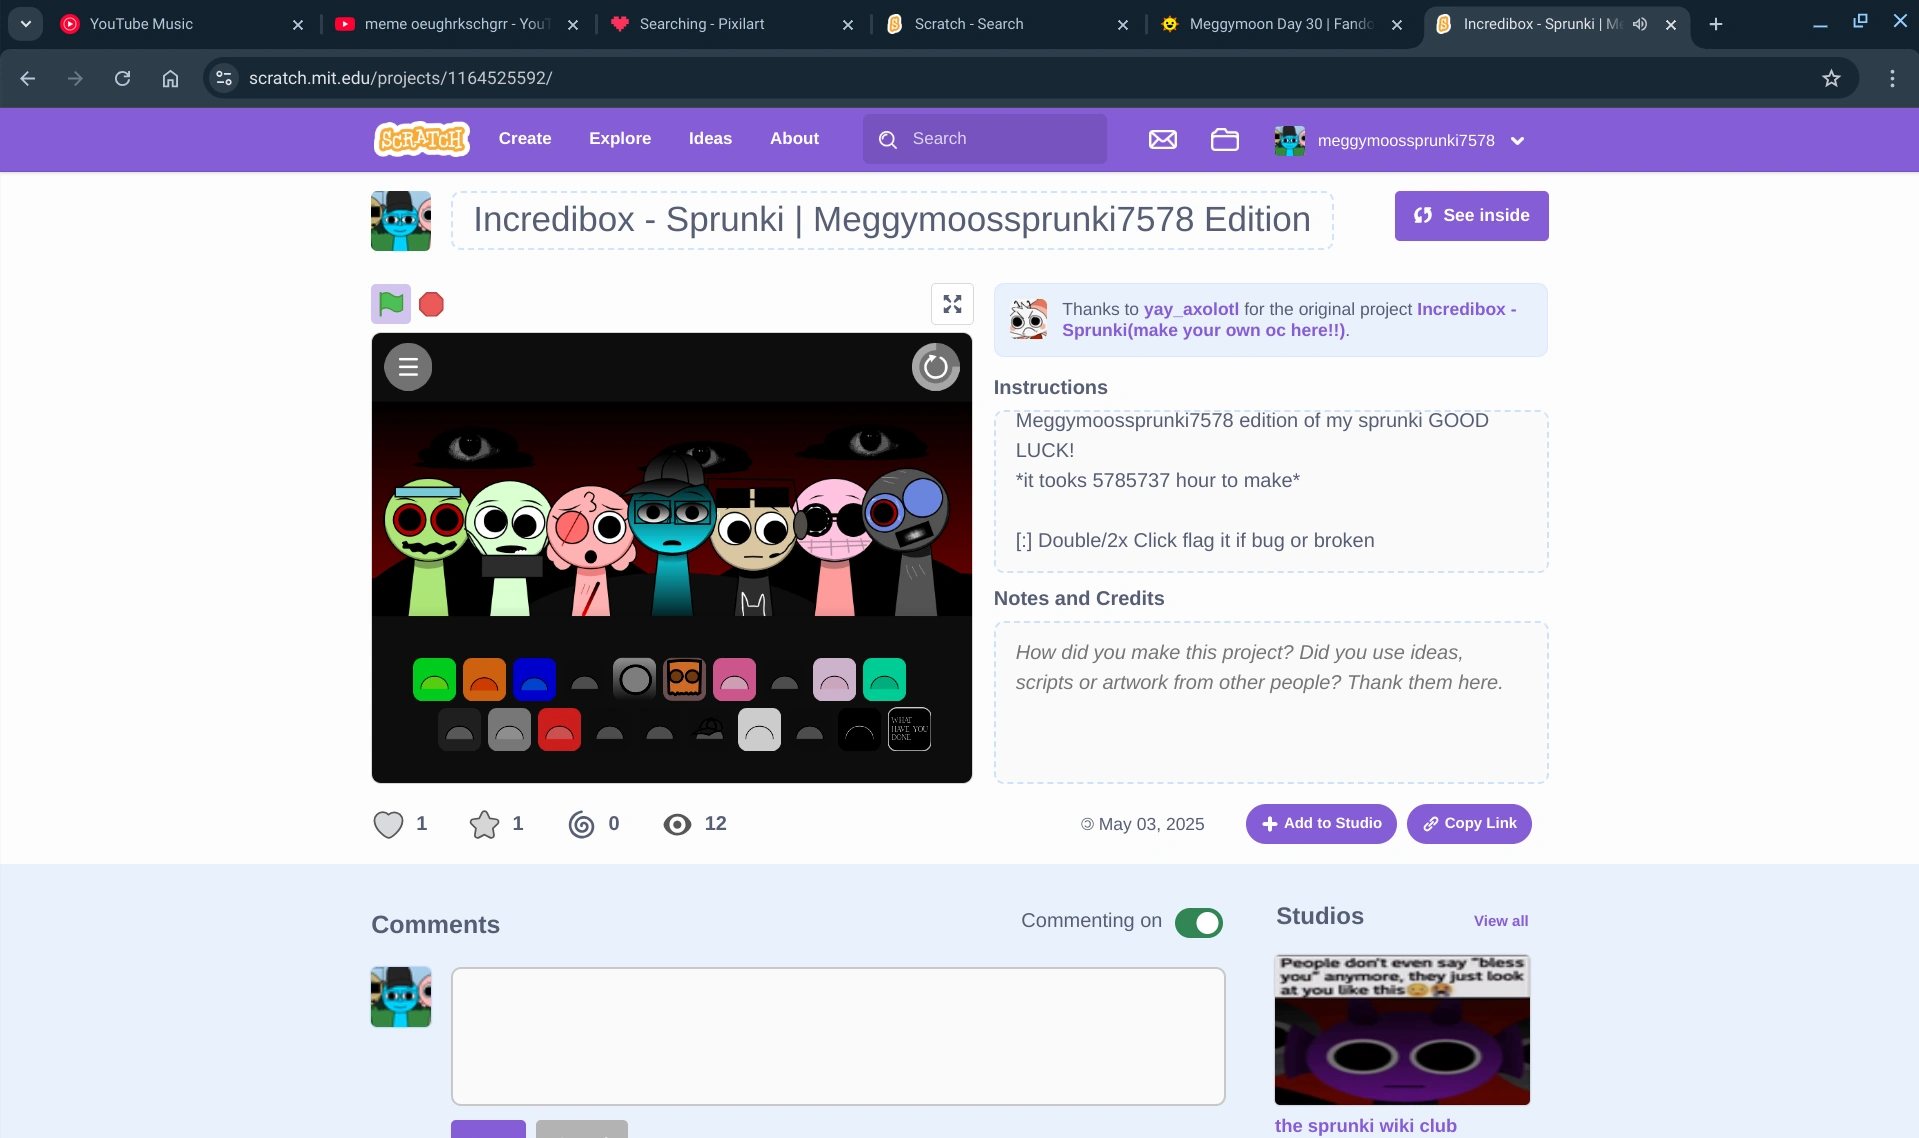Click the remix spiral count icon
The image size is (1919, 1138).
581,824
